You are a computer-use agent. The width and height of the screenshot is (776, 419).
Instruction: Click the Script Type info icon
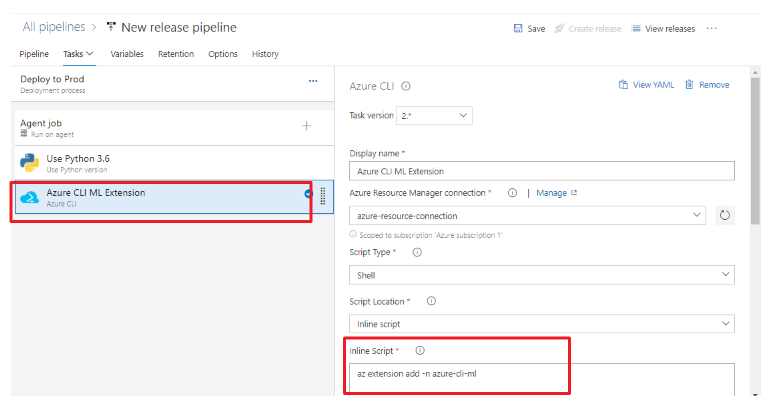[417, 252]
